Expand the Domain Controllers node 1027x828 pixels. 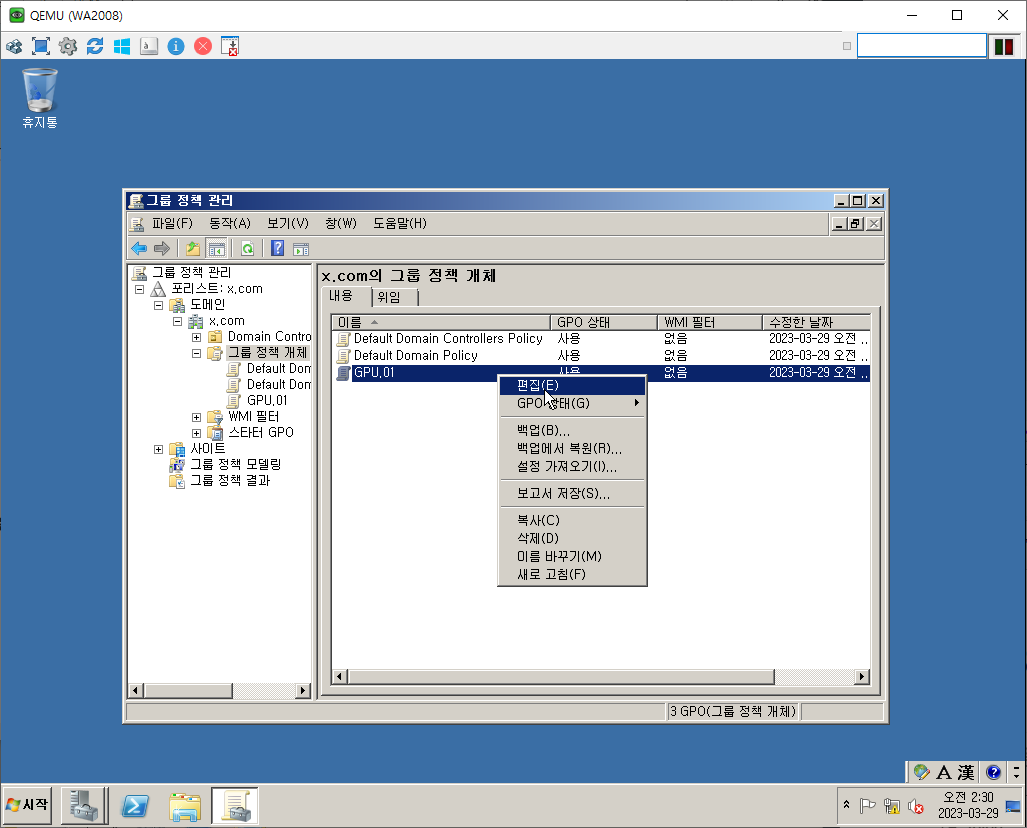pyautogui.click(x=196, y=337)
